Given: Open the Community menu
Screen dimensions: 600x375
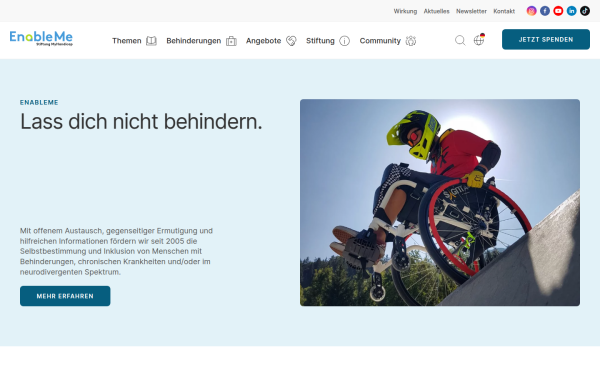Looking at the screenshot, I should click(x=380, y=41).
